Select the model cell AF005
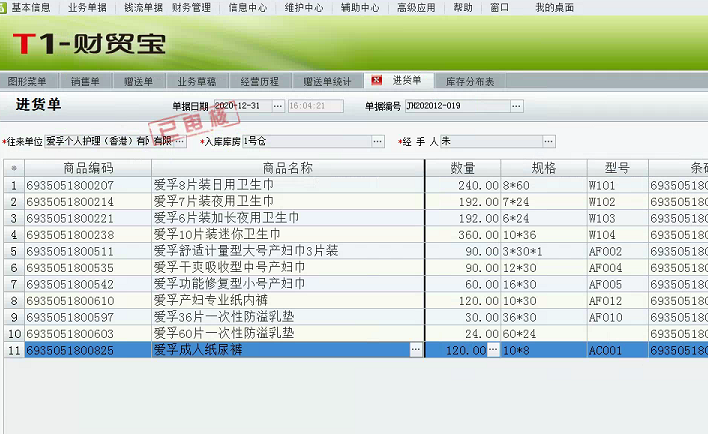Viewport: 708px width, 434px height. (x=617, y=284)
